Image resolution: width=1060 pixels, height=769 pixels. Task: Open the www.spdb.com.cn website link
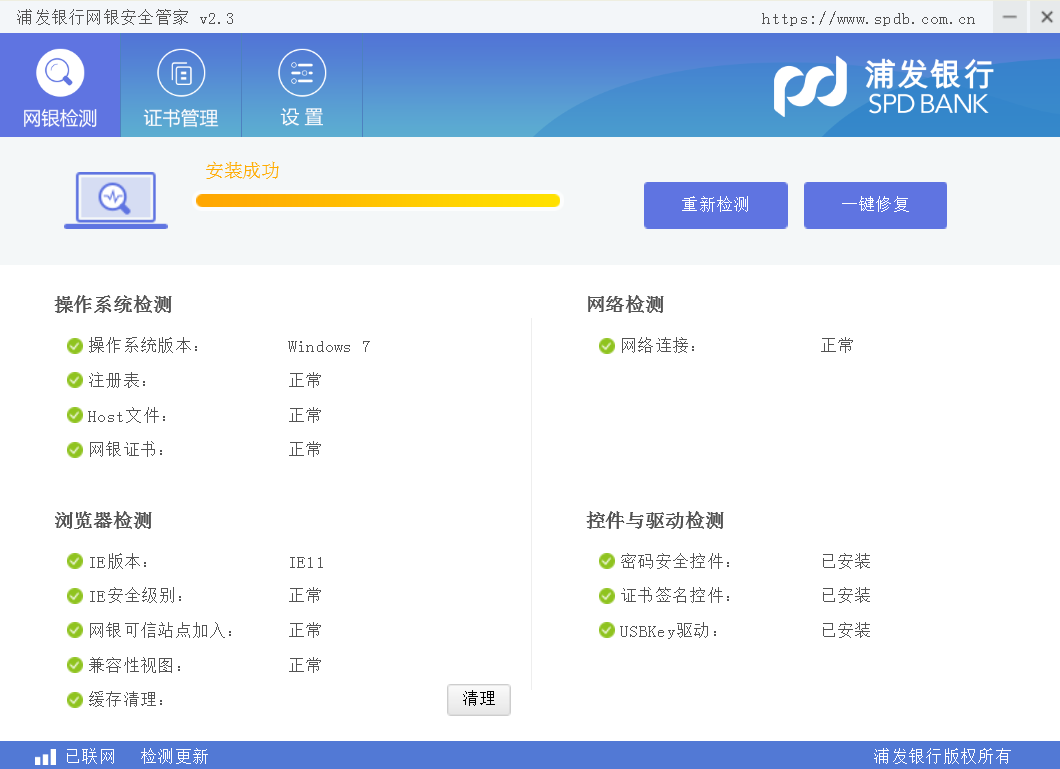click(x=868, y=18)
